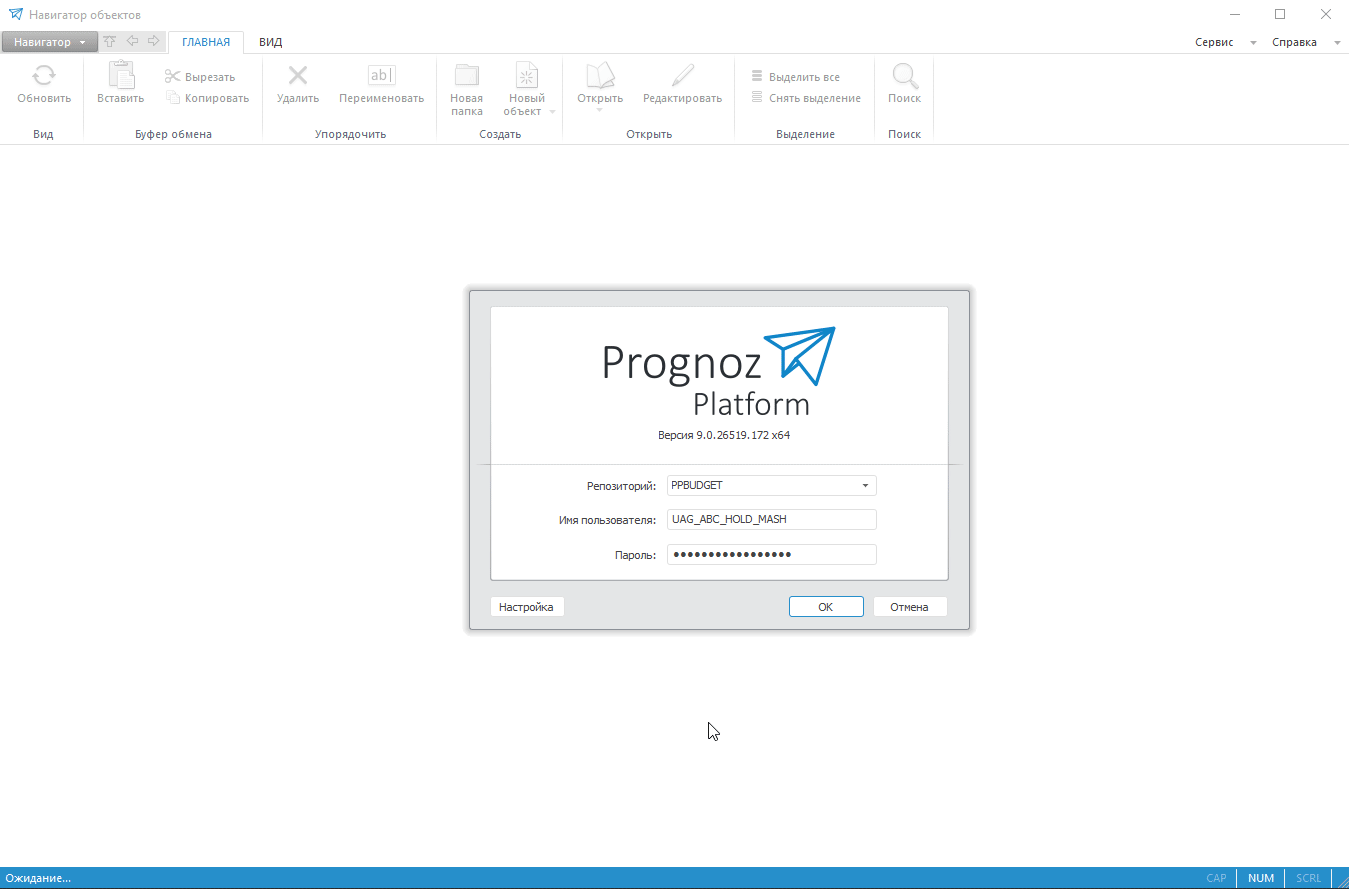
Task: Click the up-level arrow in the quick toolbar
Action: [x=110, y=42]
